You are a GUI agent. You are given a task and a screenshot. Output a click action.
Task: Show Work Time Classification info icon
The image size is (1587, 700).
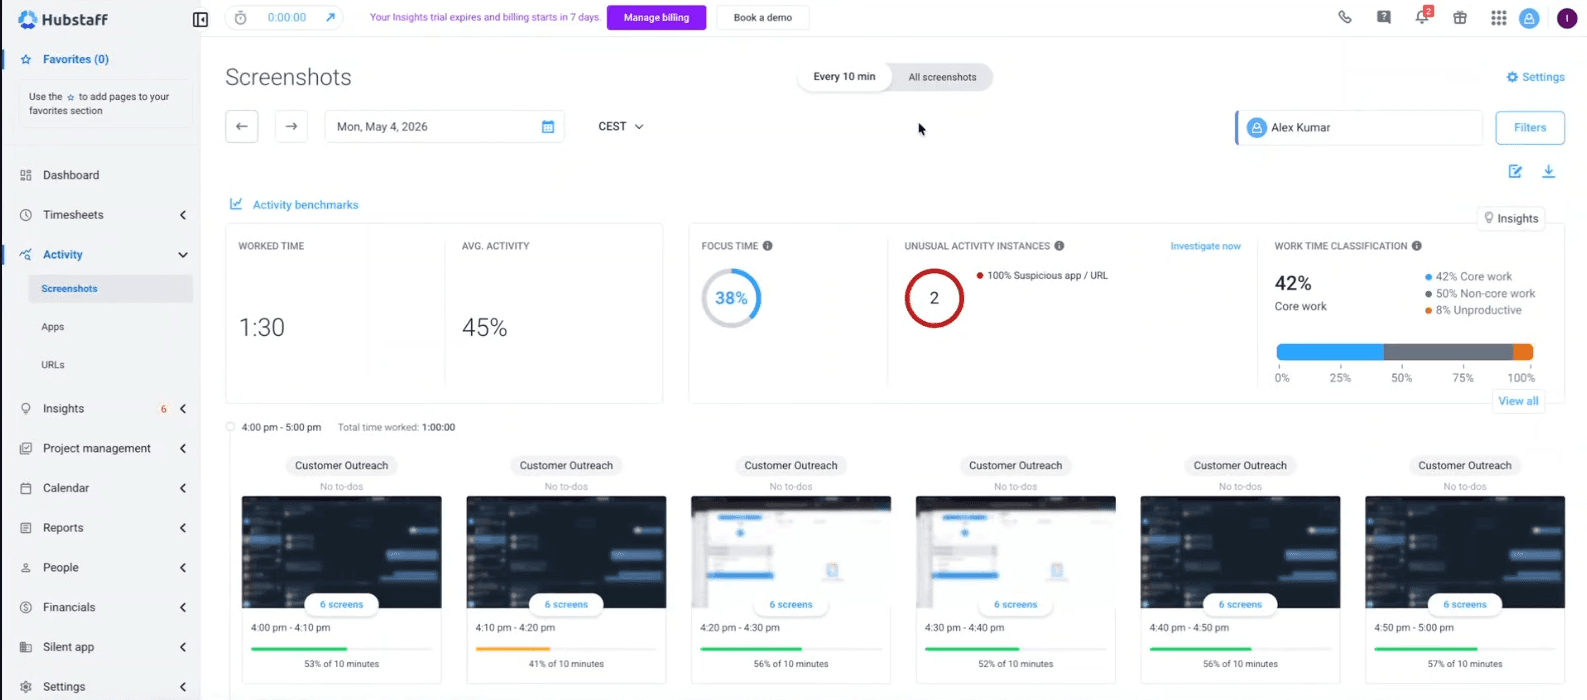(1417, 246)
